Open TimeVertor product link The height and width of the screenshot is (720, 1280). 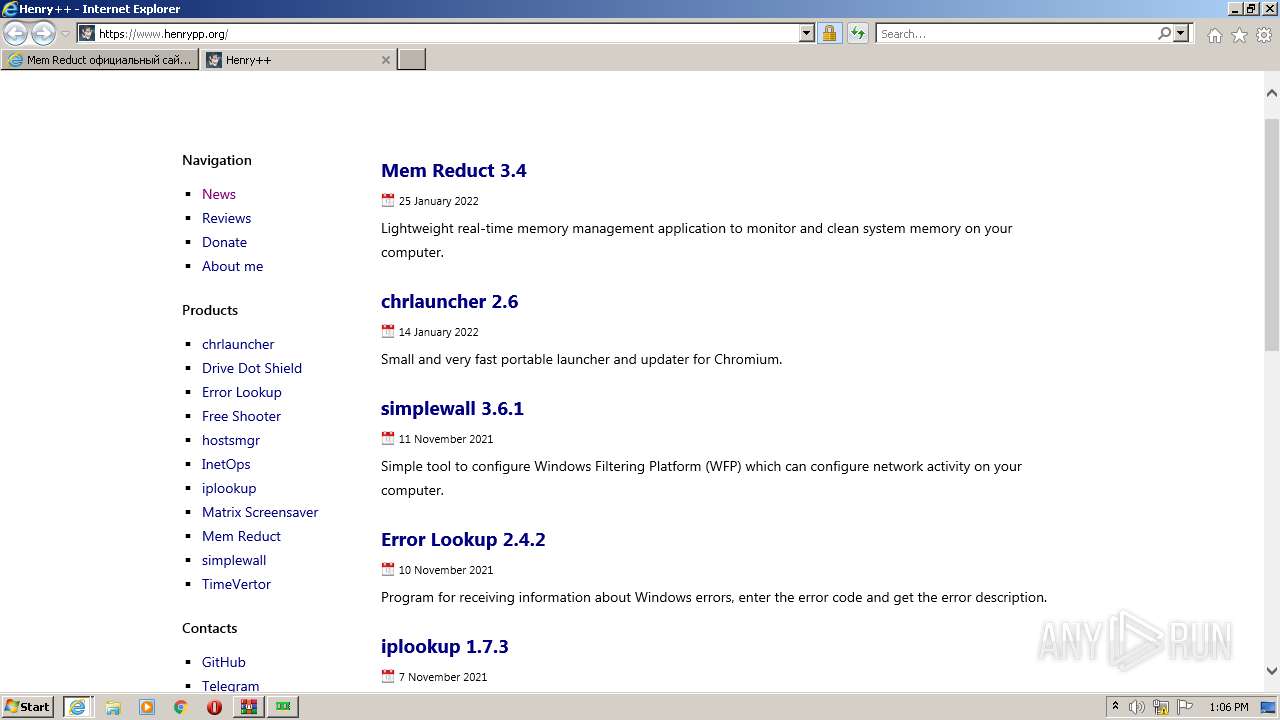pos(236,584)
